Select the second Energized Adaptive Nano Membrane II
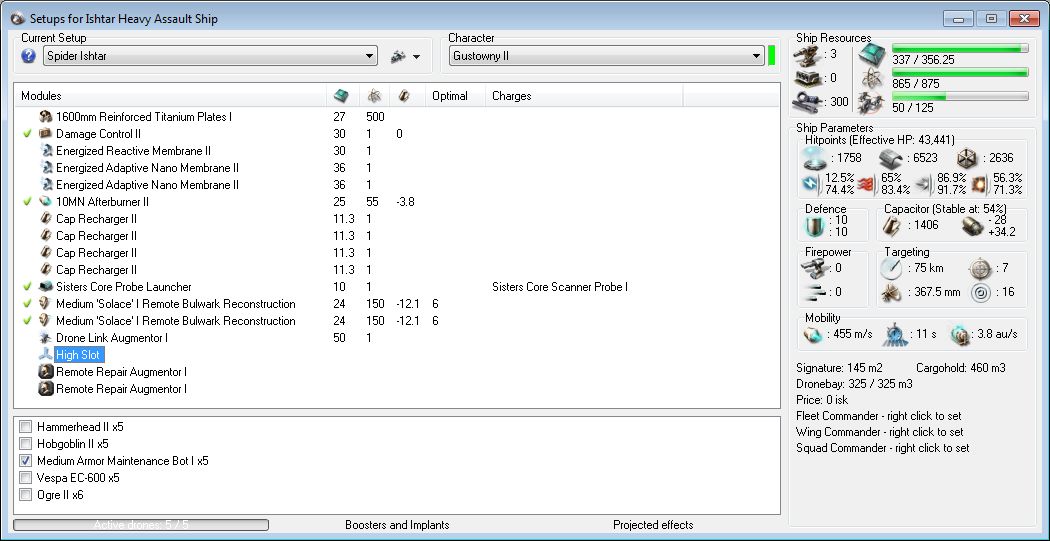This screenshot has height=541, width=1050. coord(147,185)
